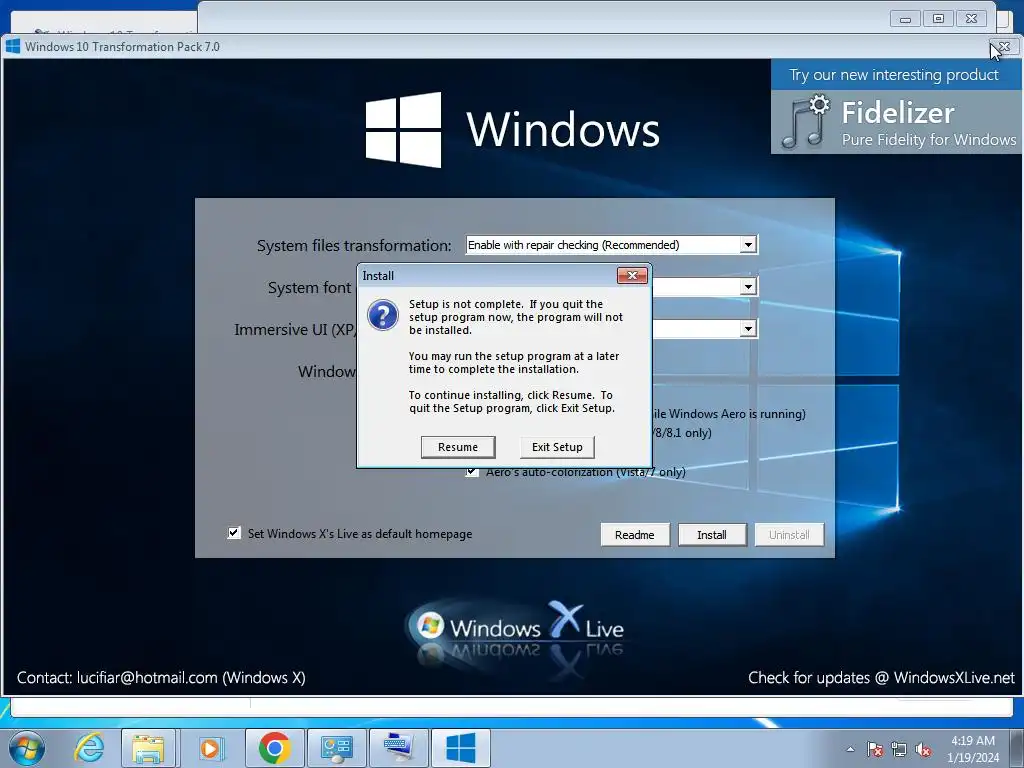Click Check for updates @ WindowsXLive.net text
The image size is (1024, 768).
[882, 677]
